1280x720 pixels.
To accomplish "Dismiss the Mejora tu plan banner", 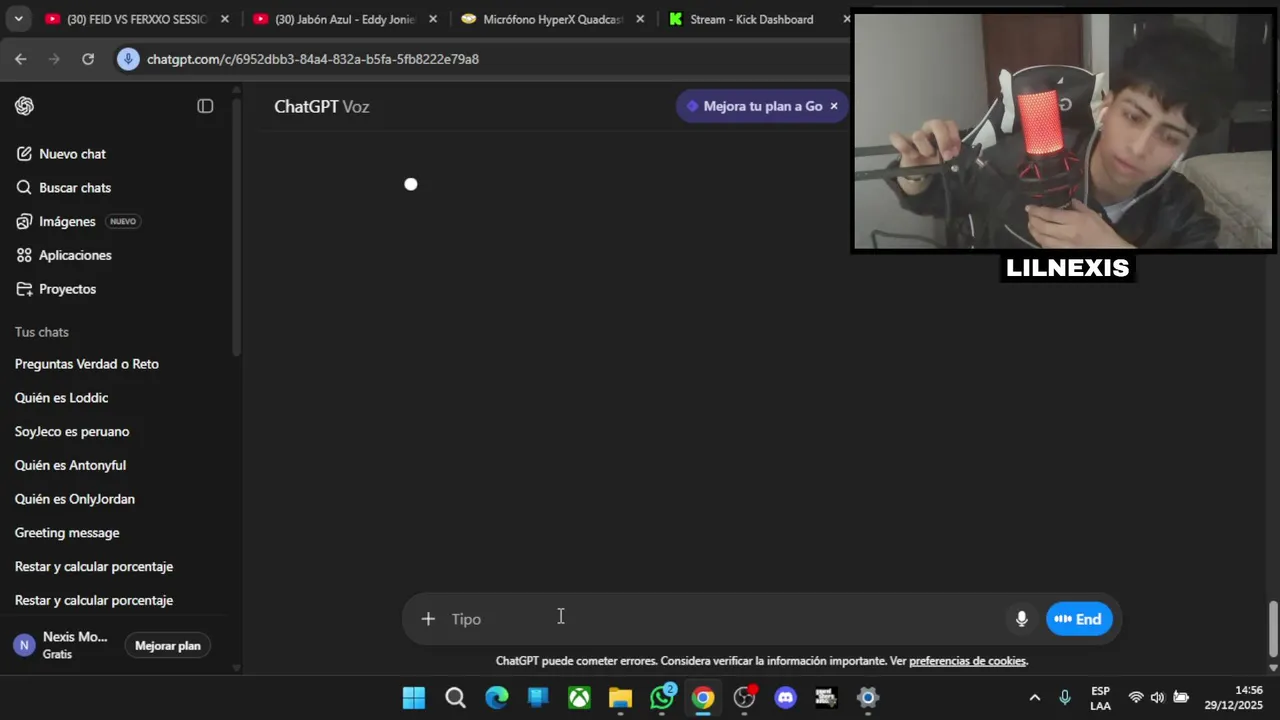I will point(834,106).
